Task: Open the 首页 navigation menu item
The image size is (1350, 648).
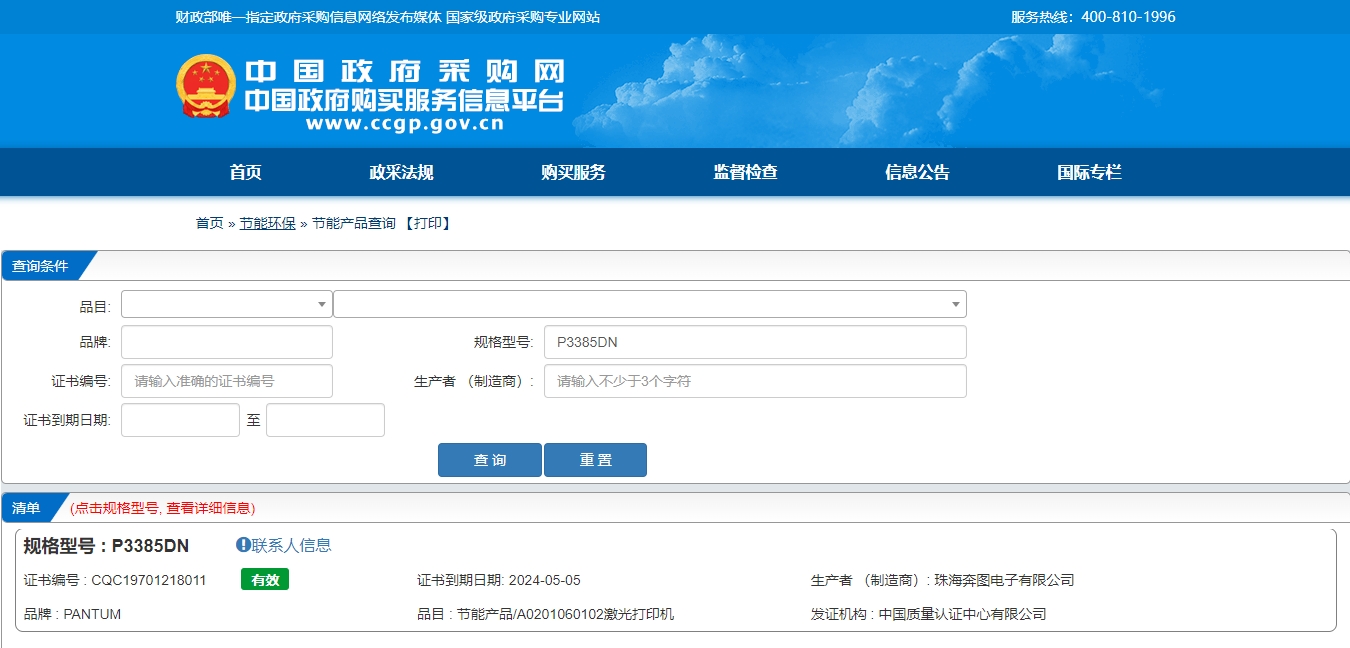Action: click(245, 172)
